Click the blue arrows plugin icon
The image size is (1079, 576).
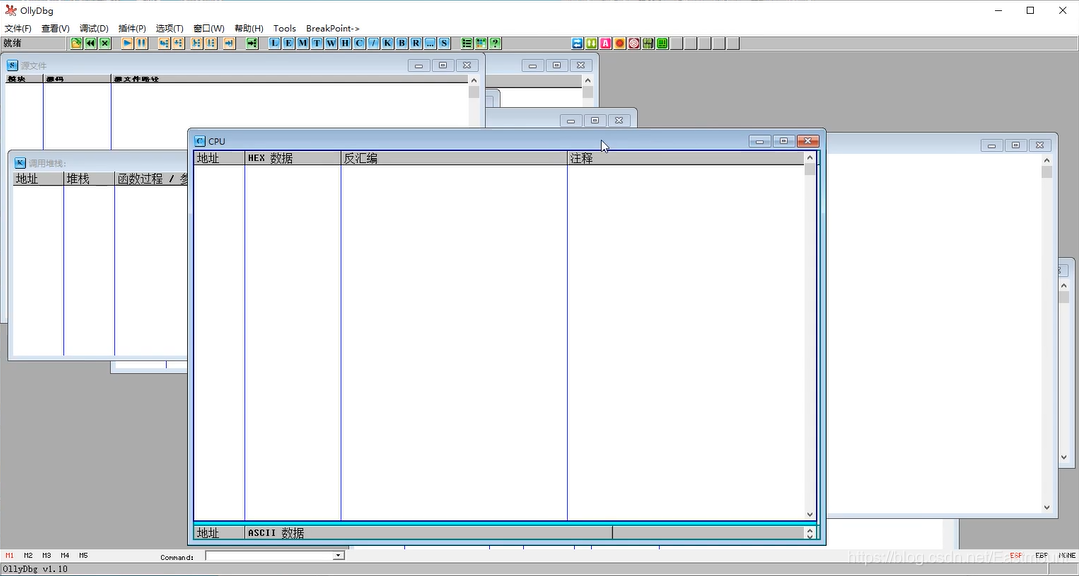click(x=577, y=43)
